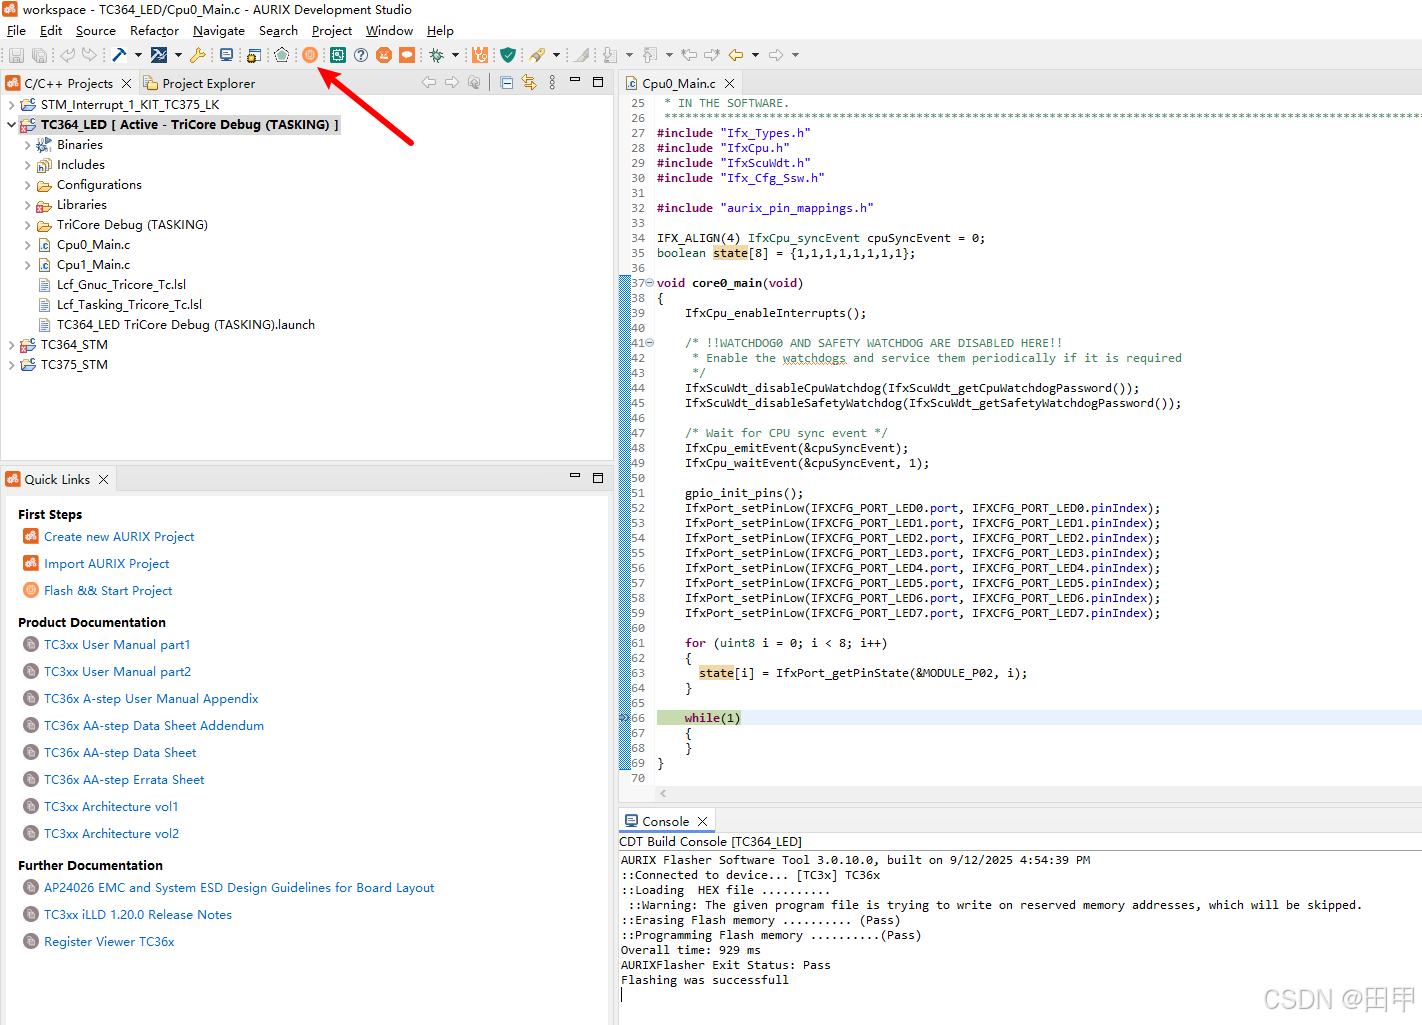
Task: Open the File menu
Action: [16, 31]
